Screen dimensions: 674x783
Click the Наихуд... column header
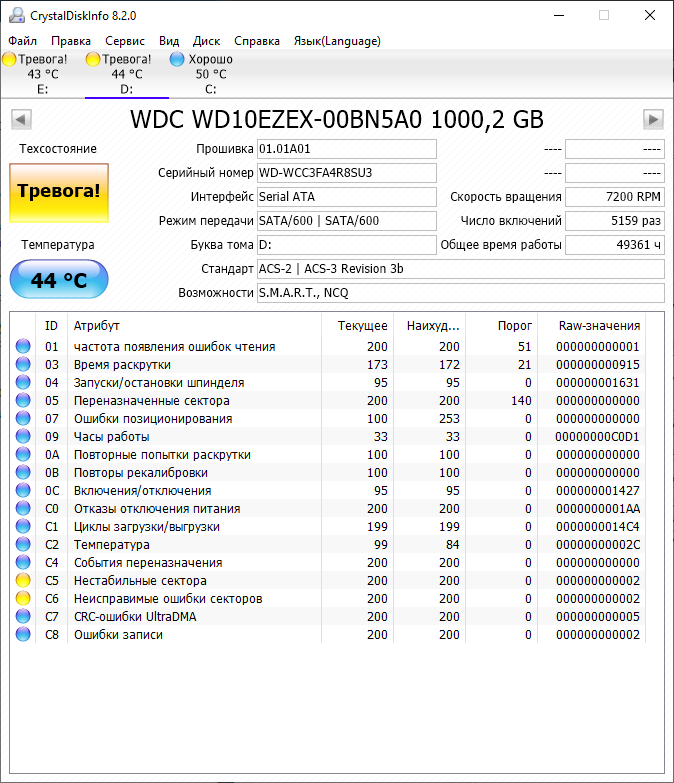pos(430,326)
